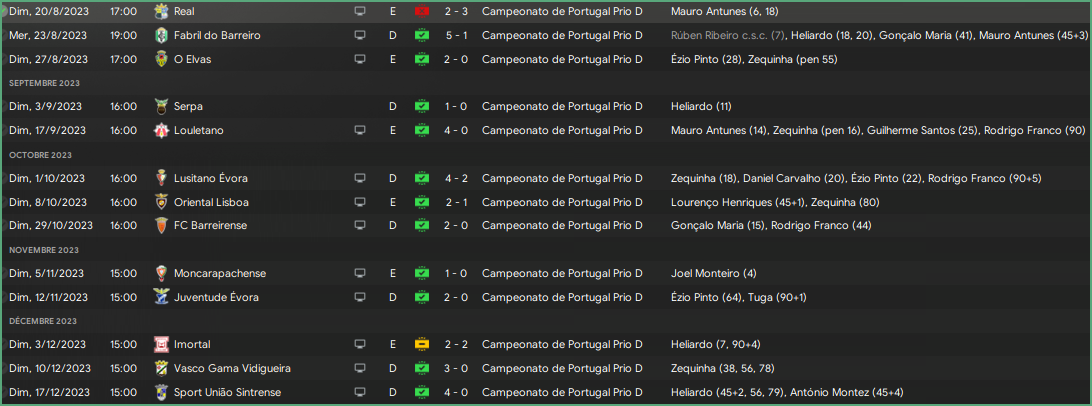Click the red loss icon for Real match

(x=422, y=11)
